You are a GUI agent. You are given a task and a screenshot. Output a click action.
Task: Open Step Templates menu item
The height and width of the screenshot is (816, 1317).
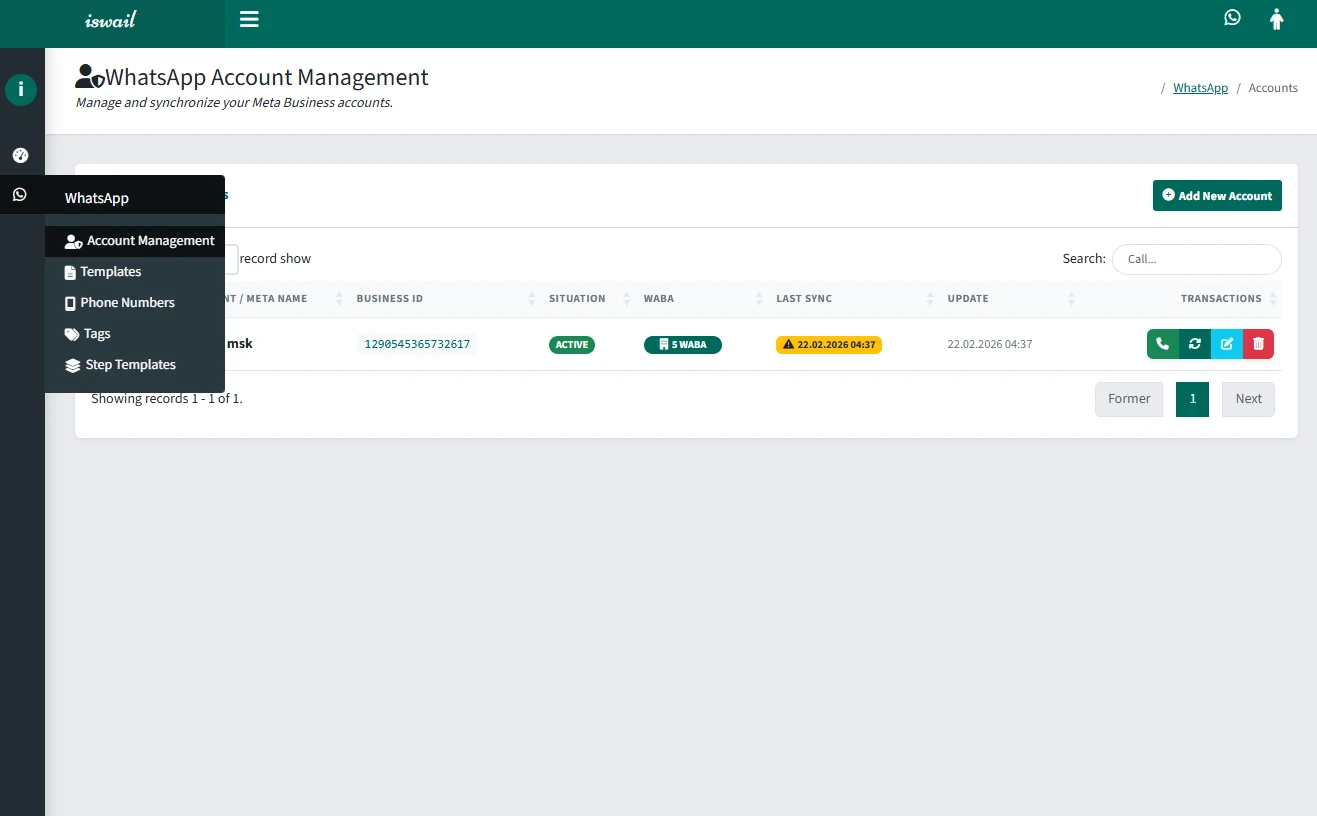pyautogui.click(x=130, y=365)
